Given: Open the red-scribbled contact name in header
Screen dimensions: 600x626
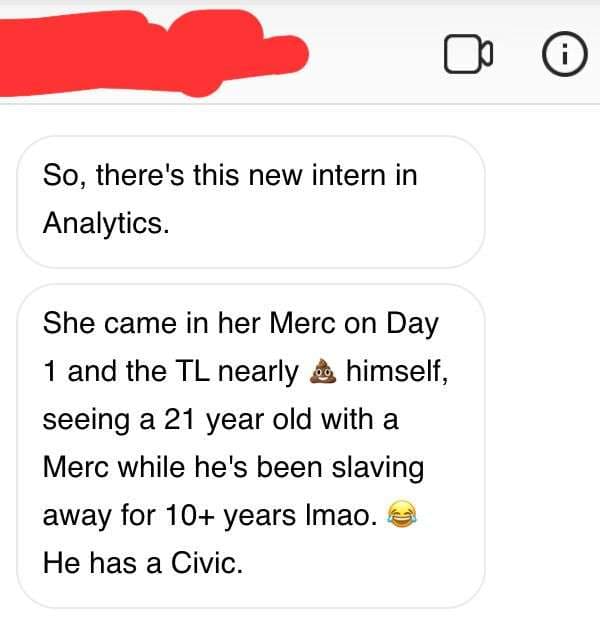Looking at the screenshot, I should [x=152, y=54].
